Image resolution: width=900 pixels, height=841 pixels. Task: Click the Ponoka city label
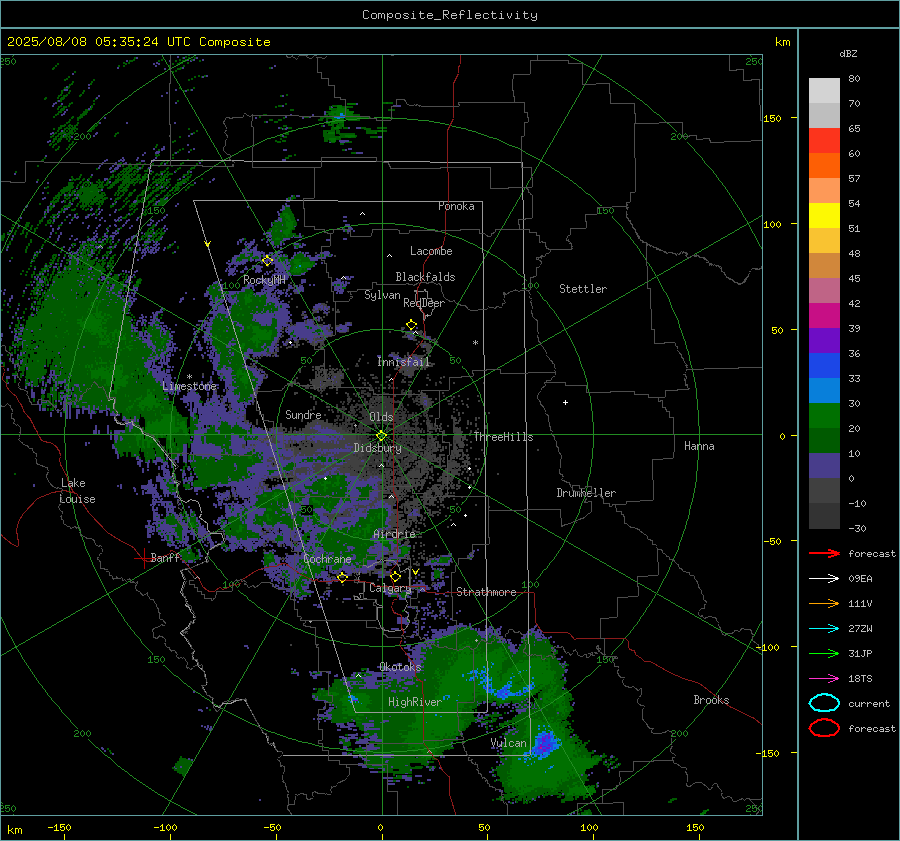[x=456, y=206]
